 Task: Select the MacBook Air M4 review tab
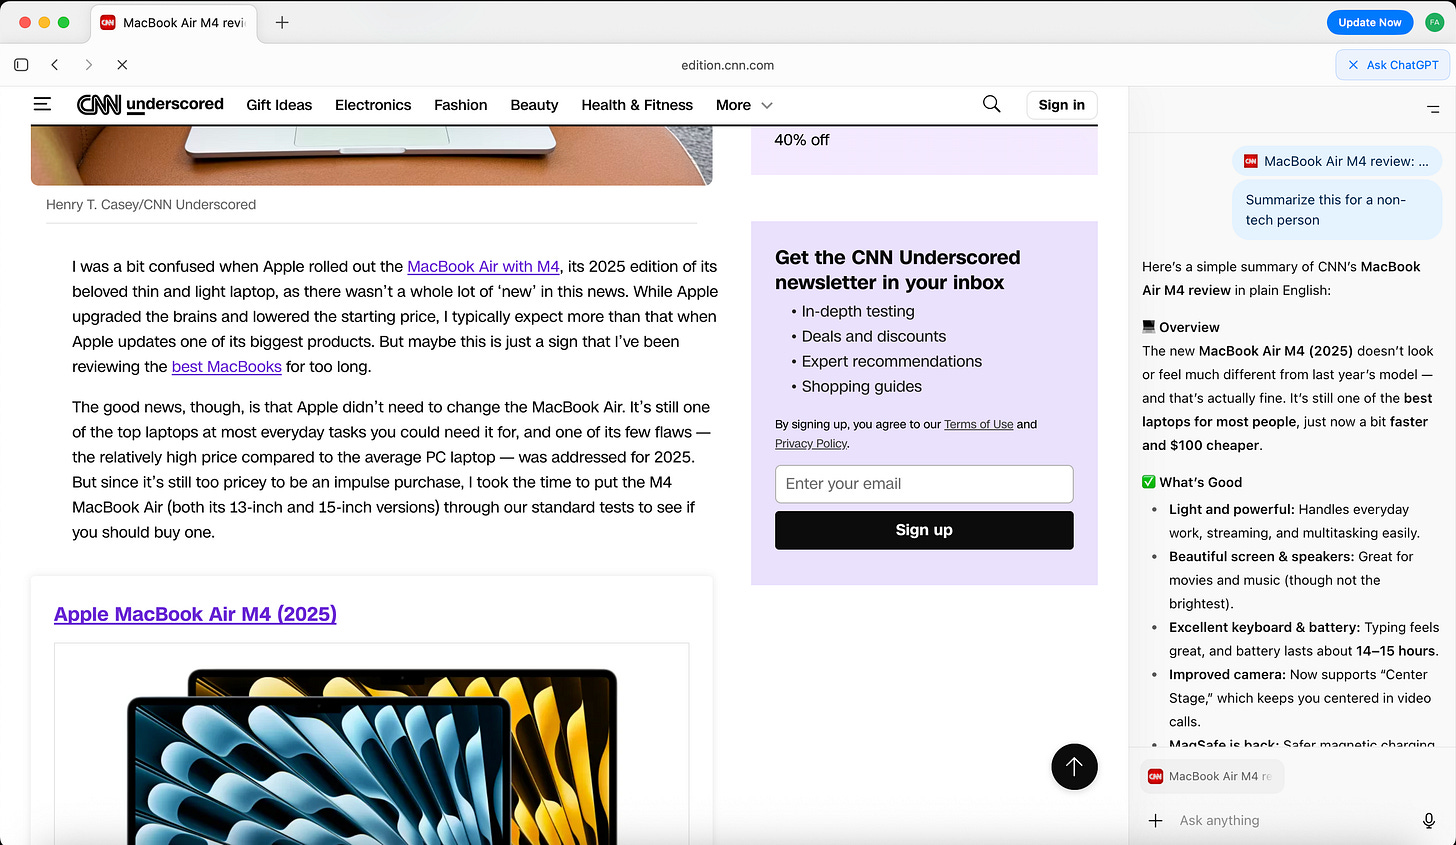(x=173, y=22)
